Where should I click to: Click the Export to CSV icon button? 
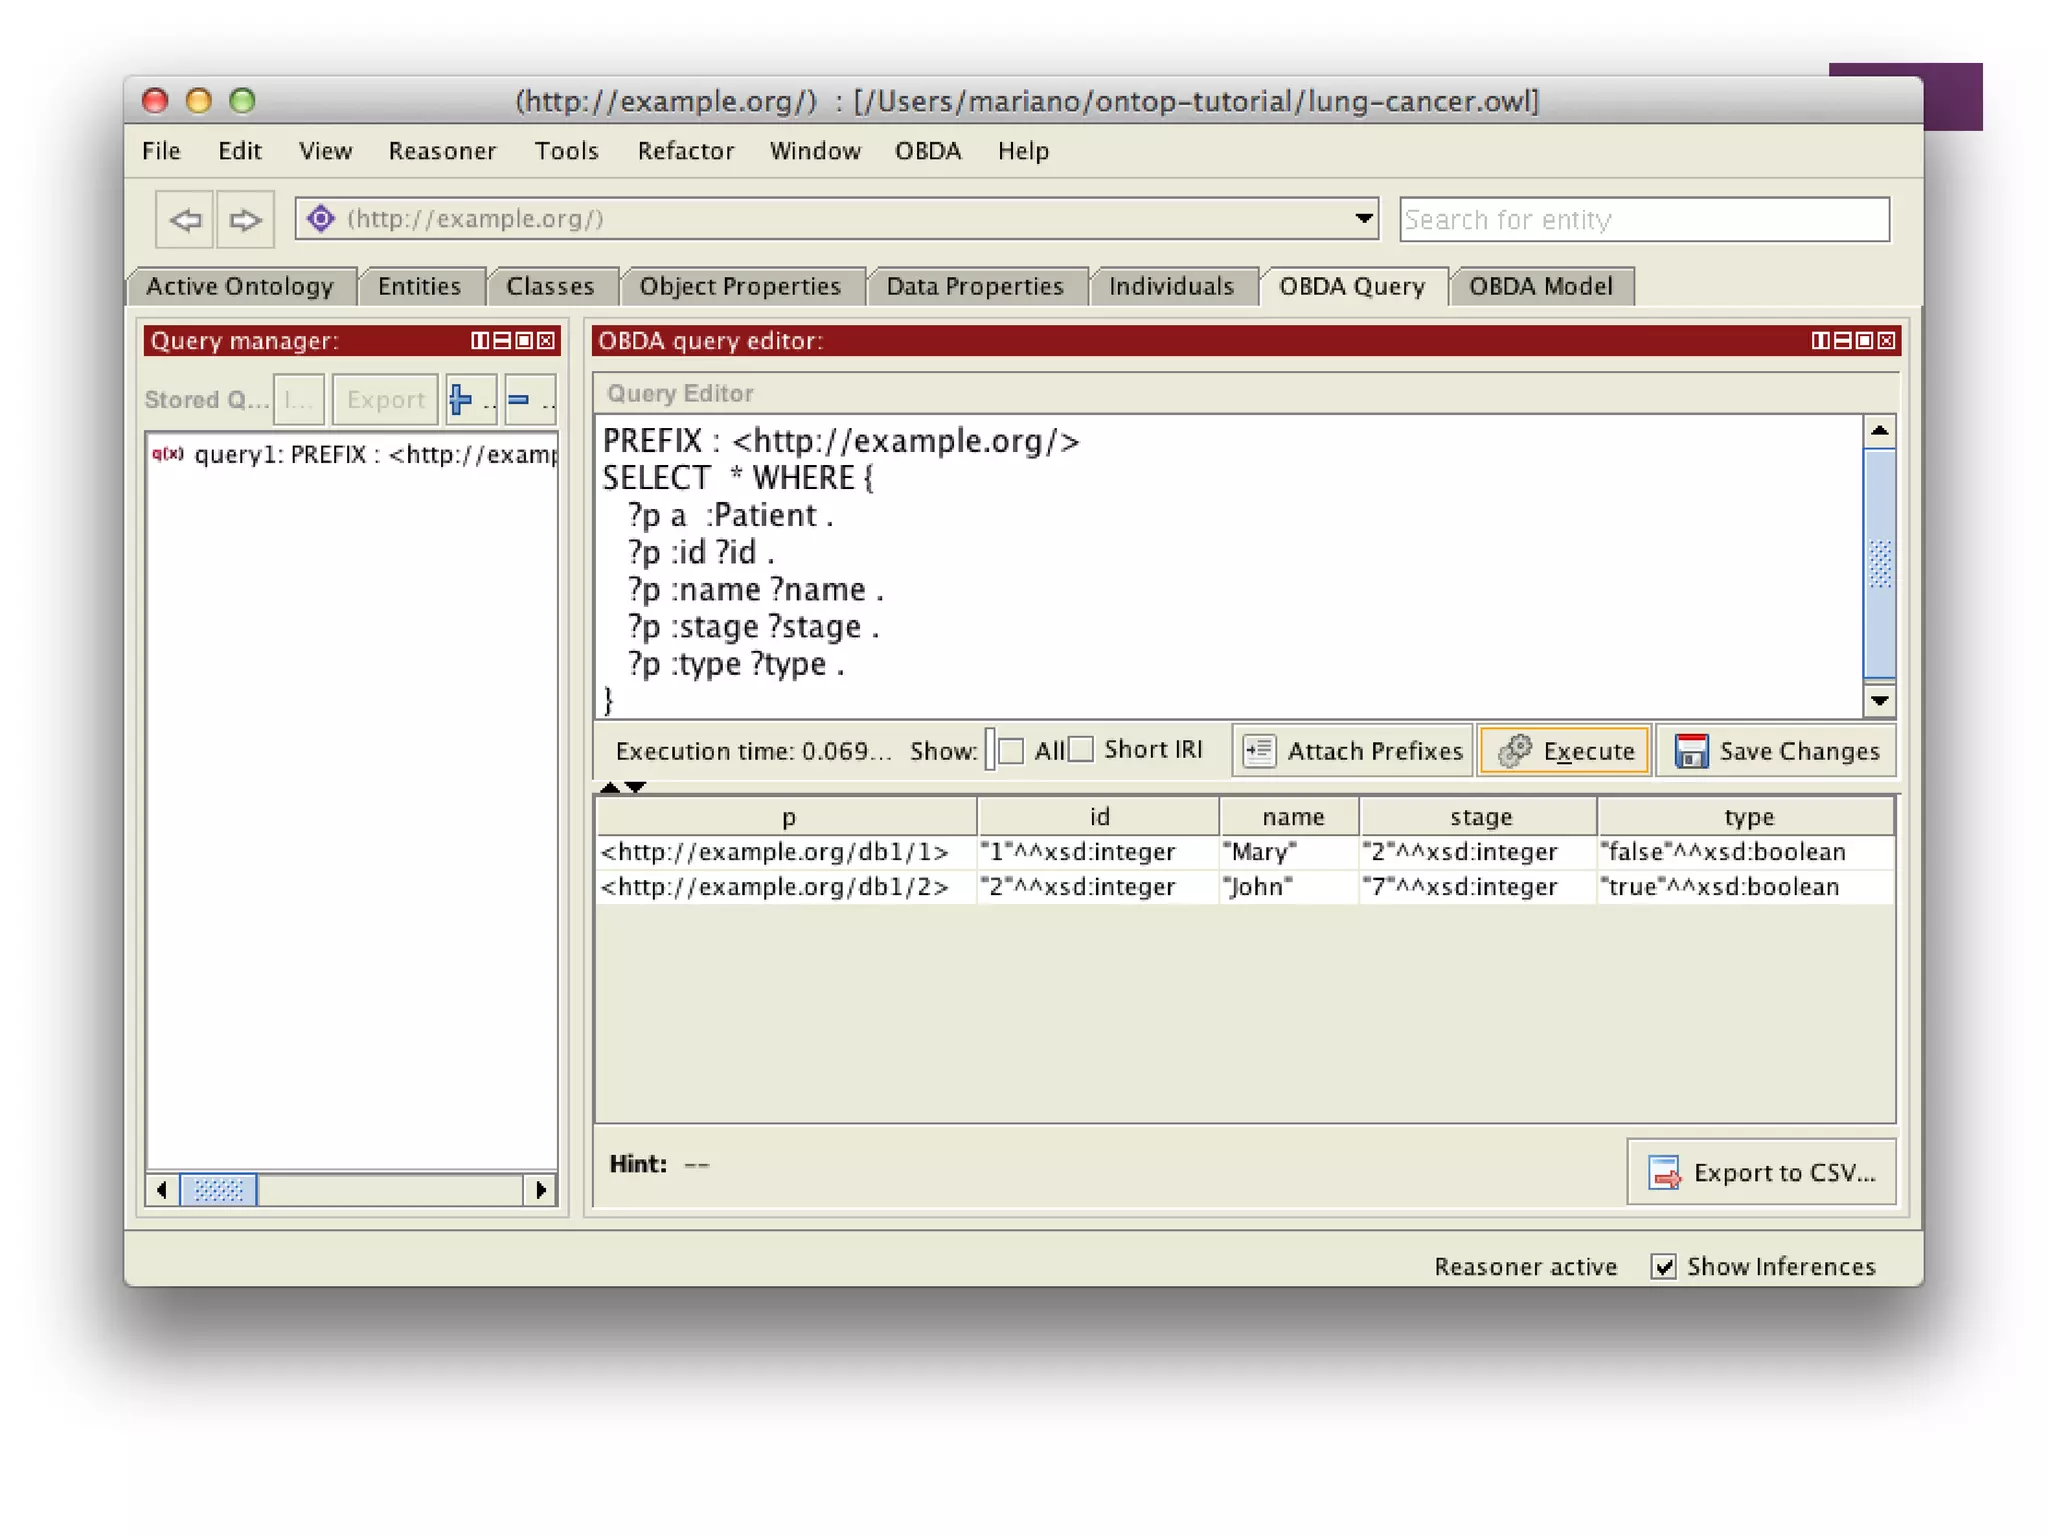[x=1762, y=1172]
